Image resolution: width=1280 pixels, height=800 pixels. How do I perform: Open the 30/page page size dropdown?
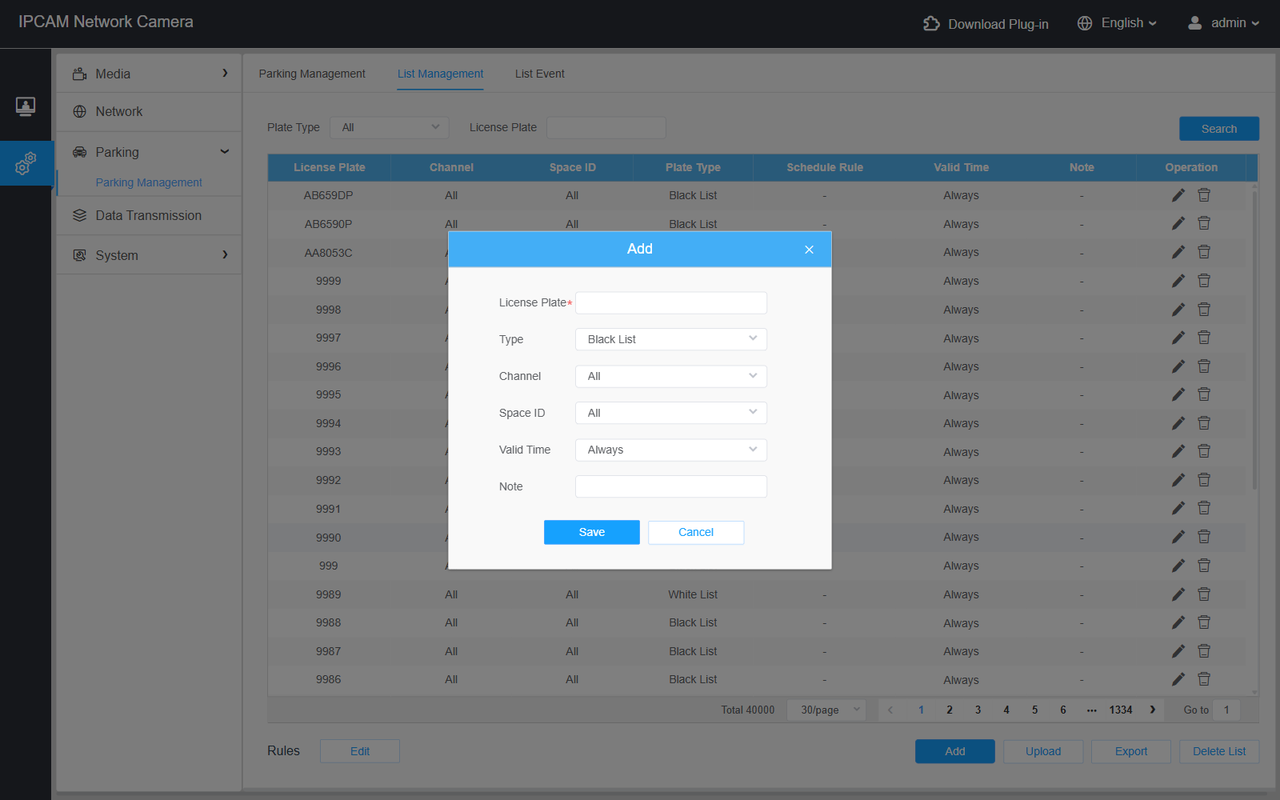[826, 710]
